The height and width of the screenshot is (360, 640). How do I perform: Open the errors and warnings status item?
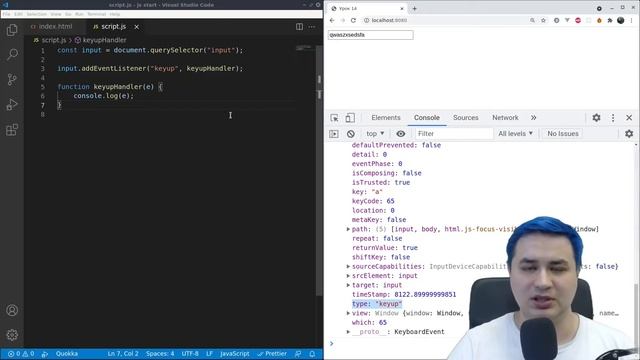coord(21,354)
